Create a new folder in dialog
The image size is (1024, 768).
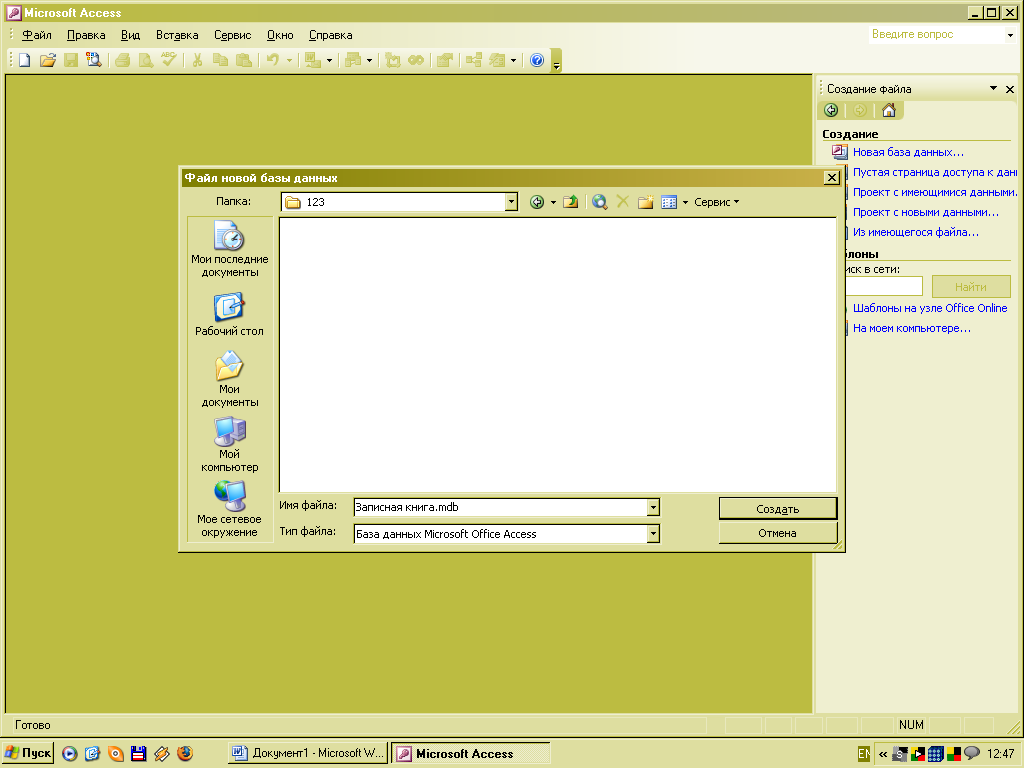click(645, 202)
